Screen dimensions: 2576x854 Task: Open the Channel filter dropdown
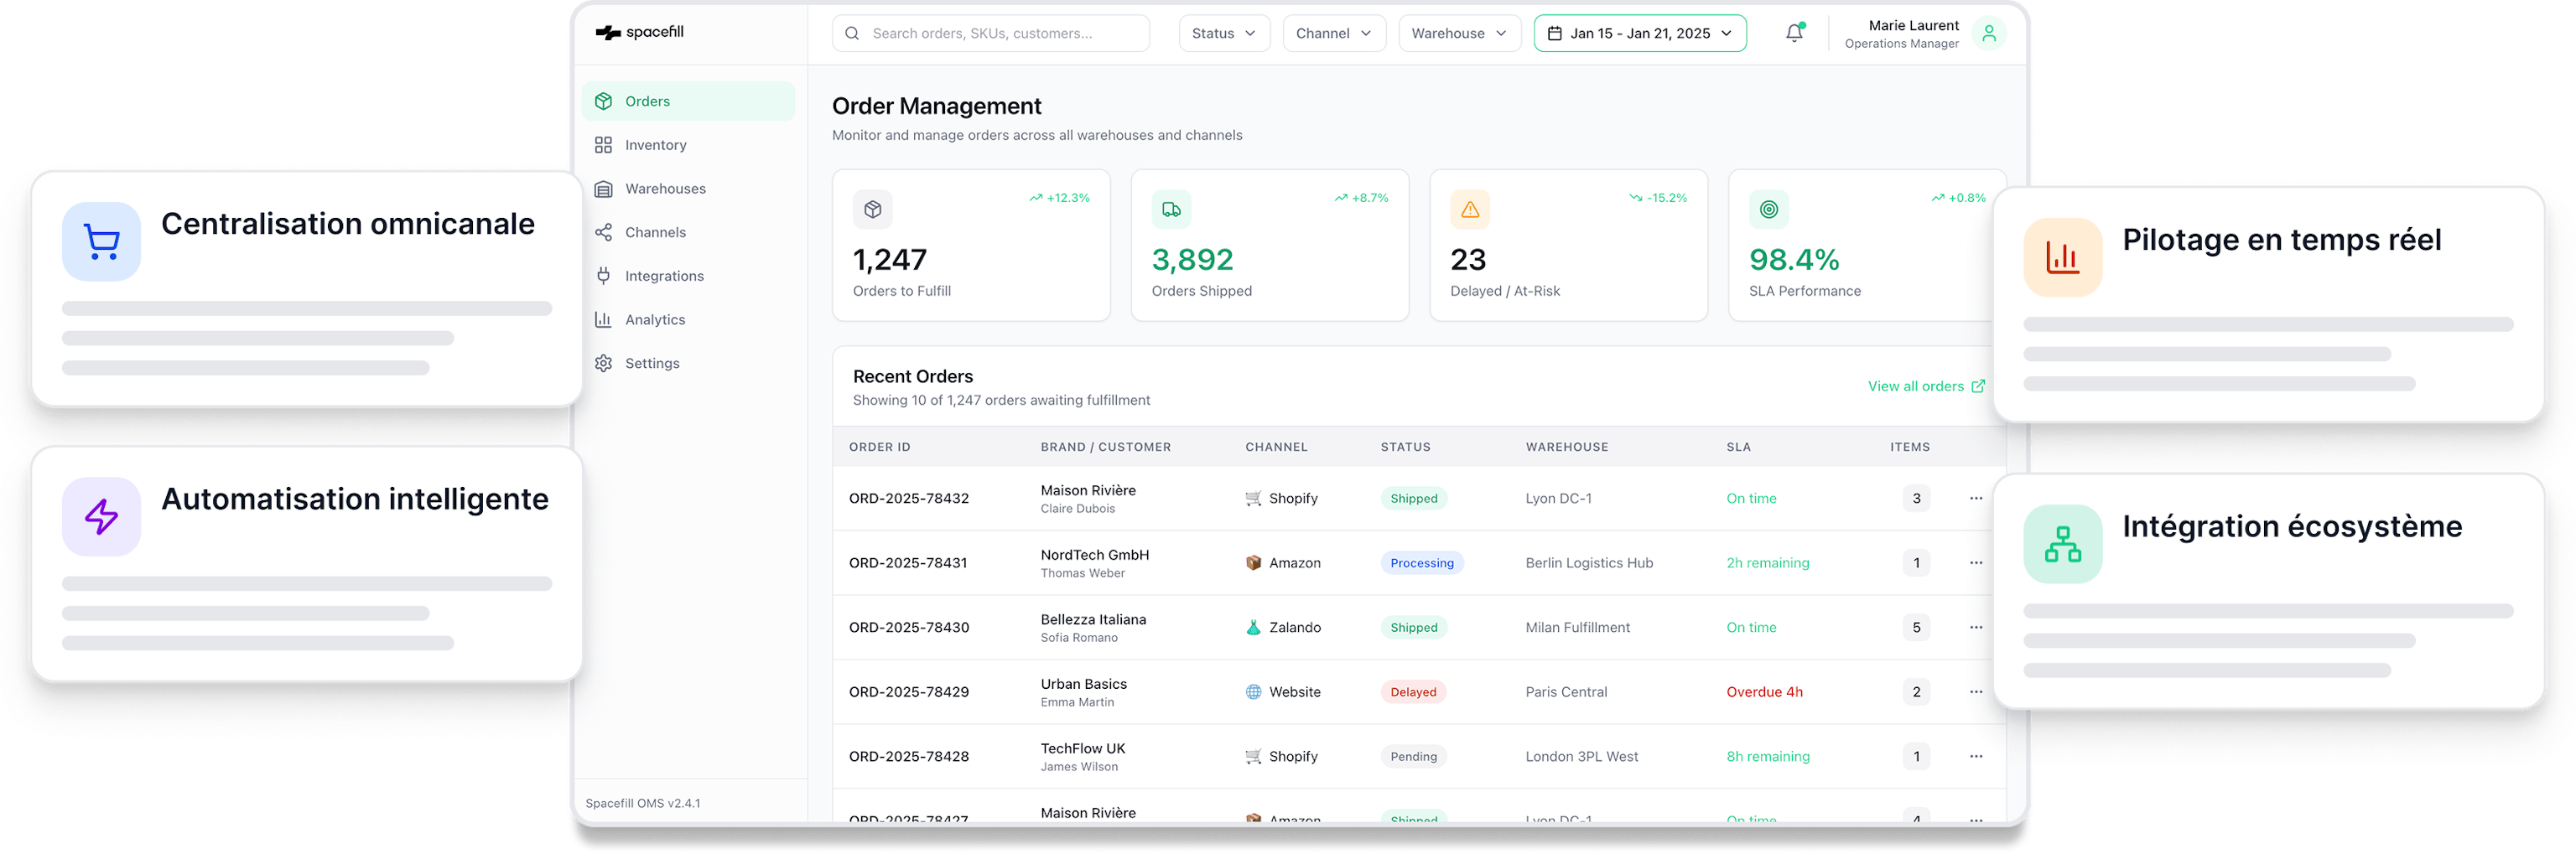pyautogui.click(x=1333, y=33)
